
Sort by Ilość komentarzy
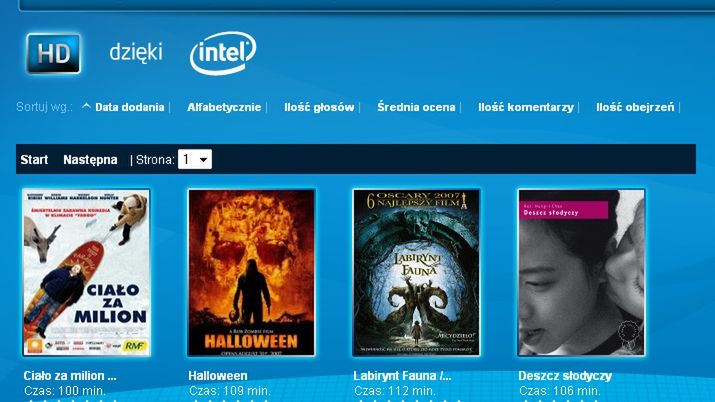526,107
